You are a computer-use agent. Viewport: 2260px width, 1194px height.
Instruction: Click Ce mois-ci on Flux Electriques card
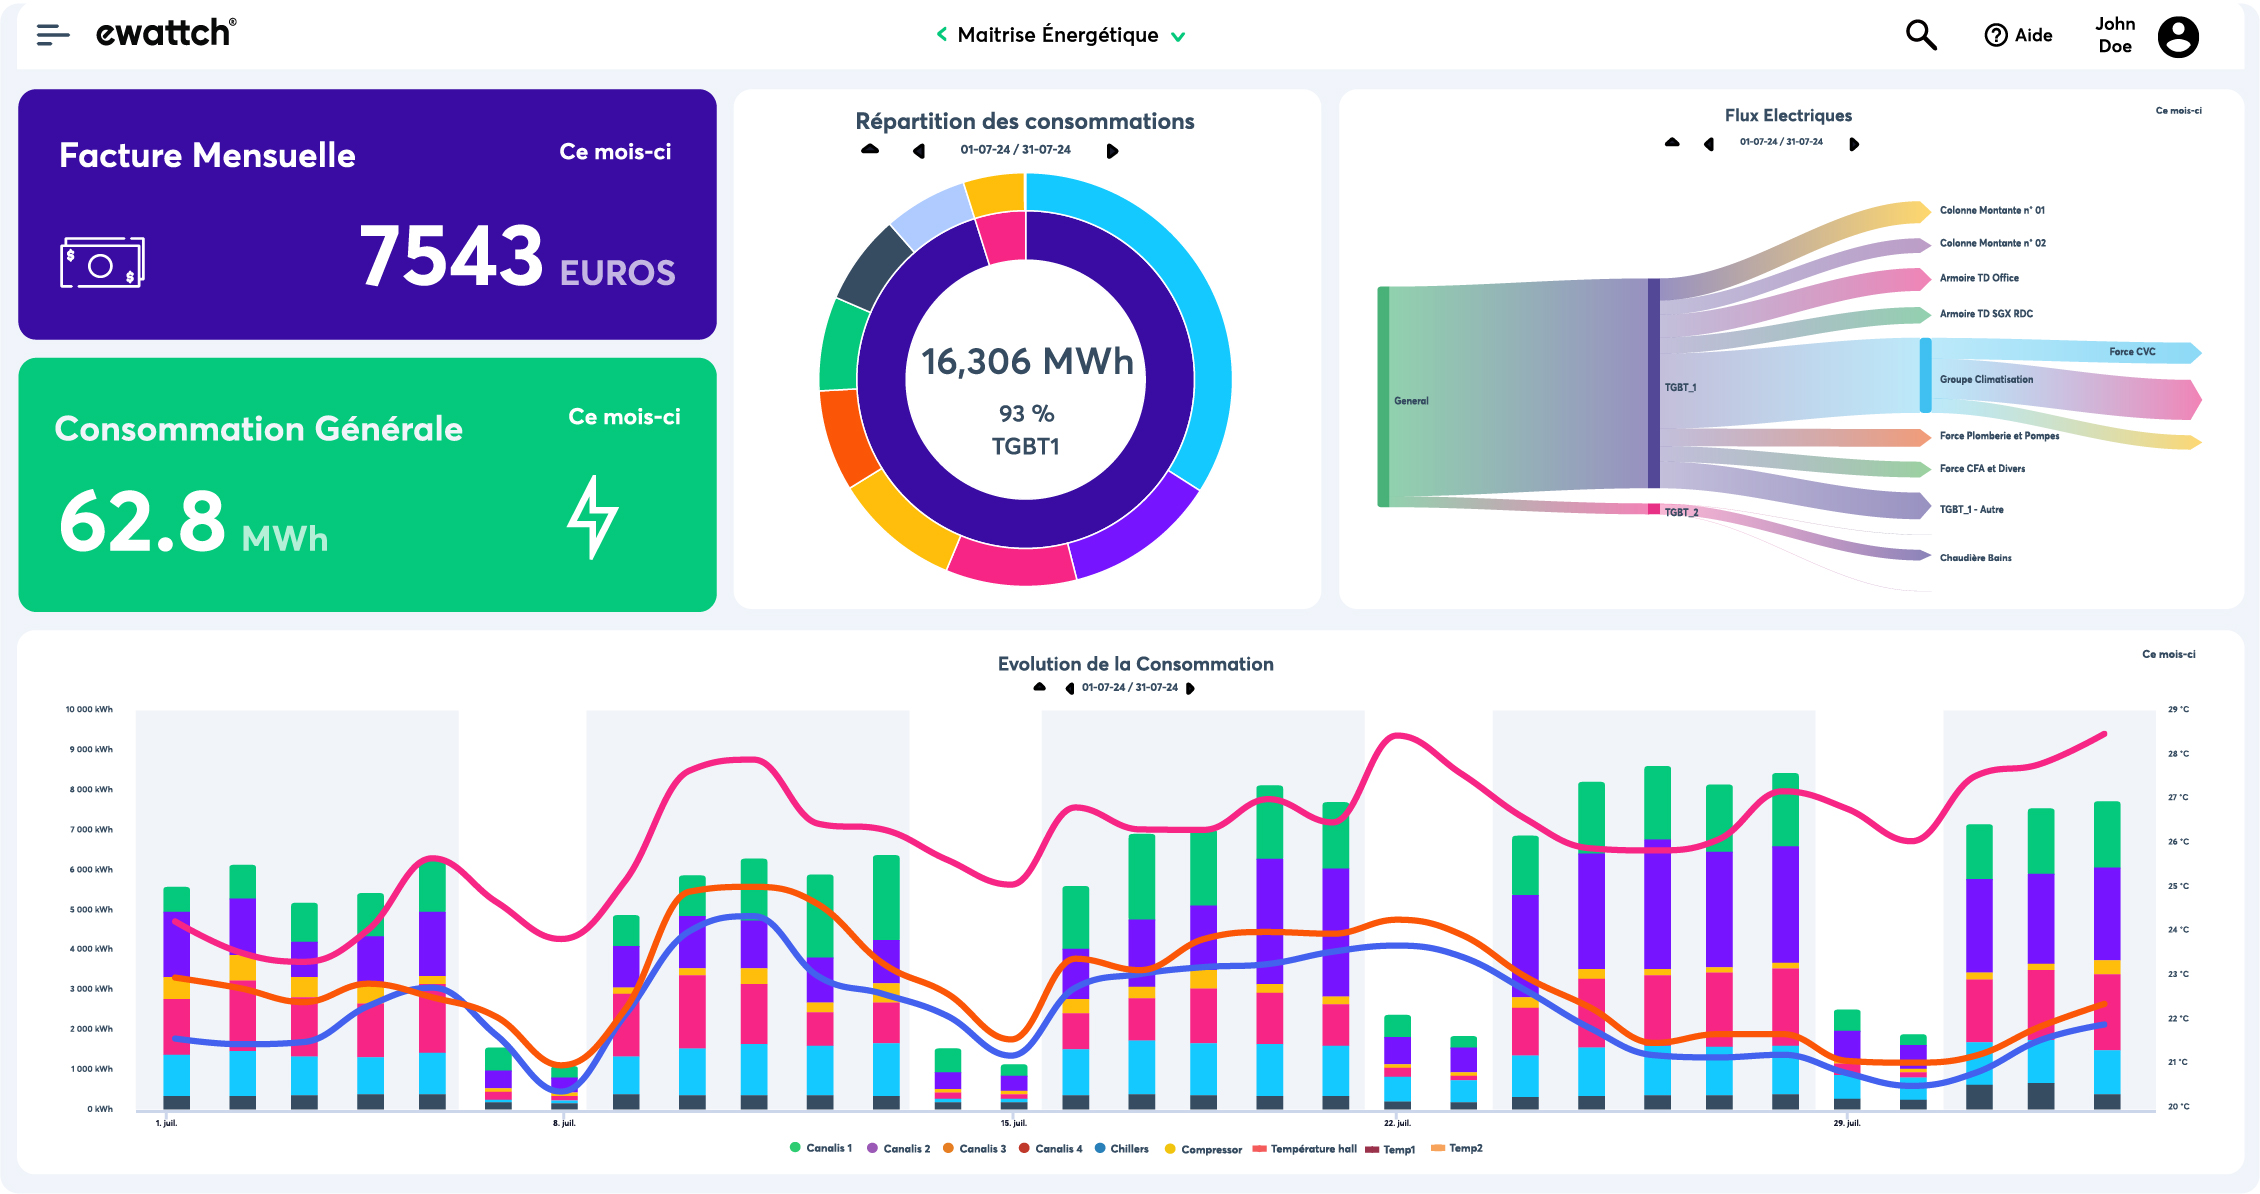pyautogui.click(x=2178, y=111)
